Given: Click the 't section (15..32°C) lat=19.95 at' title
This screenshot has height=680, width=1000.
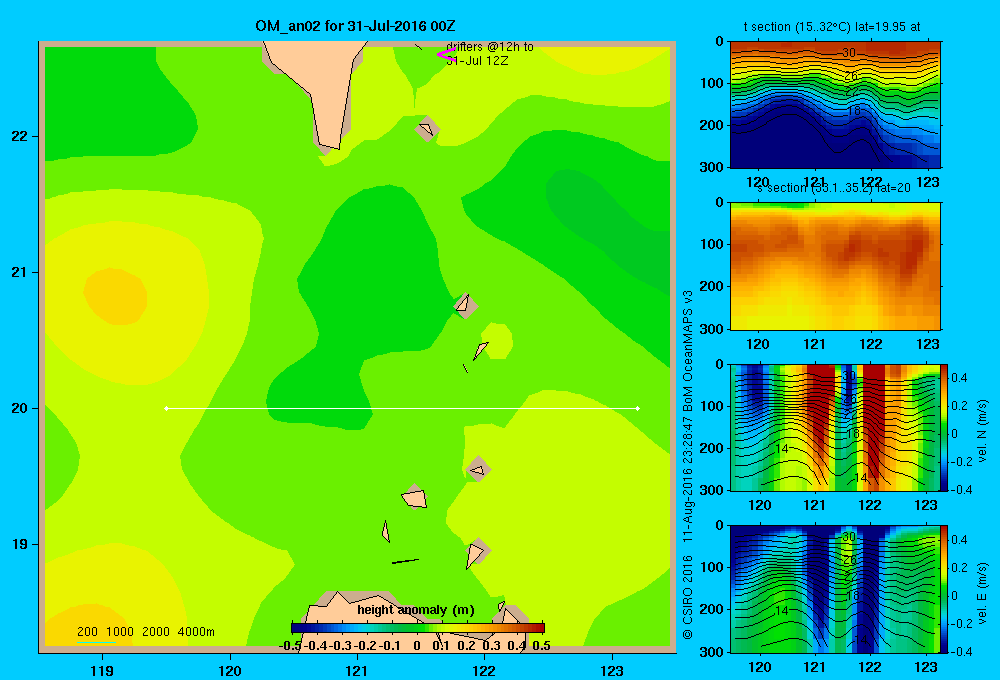Looking at the screenshot, I should pyautogui.click(x=832, y=27).
